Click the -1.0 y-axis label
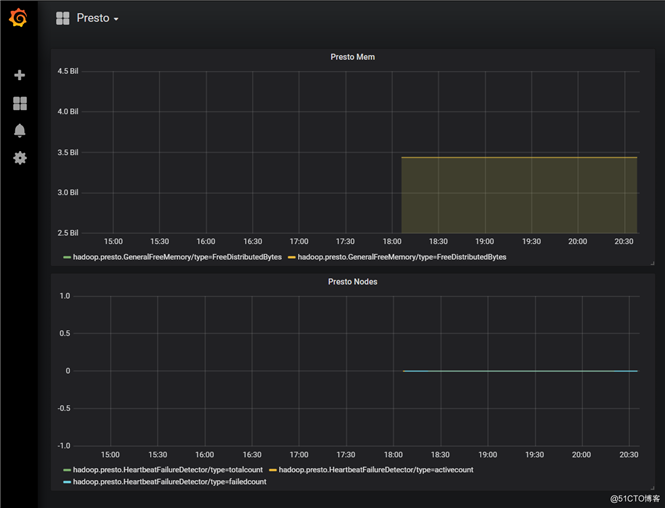Viewport: 665px width, 508px height. pos(64,446)
